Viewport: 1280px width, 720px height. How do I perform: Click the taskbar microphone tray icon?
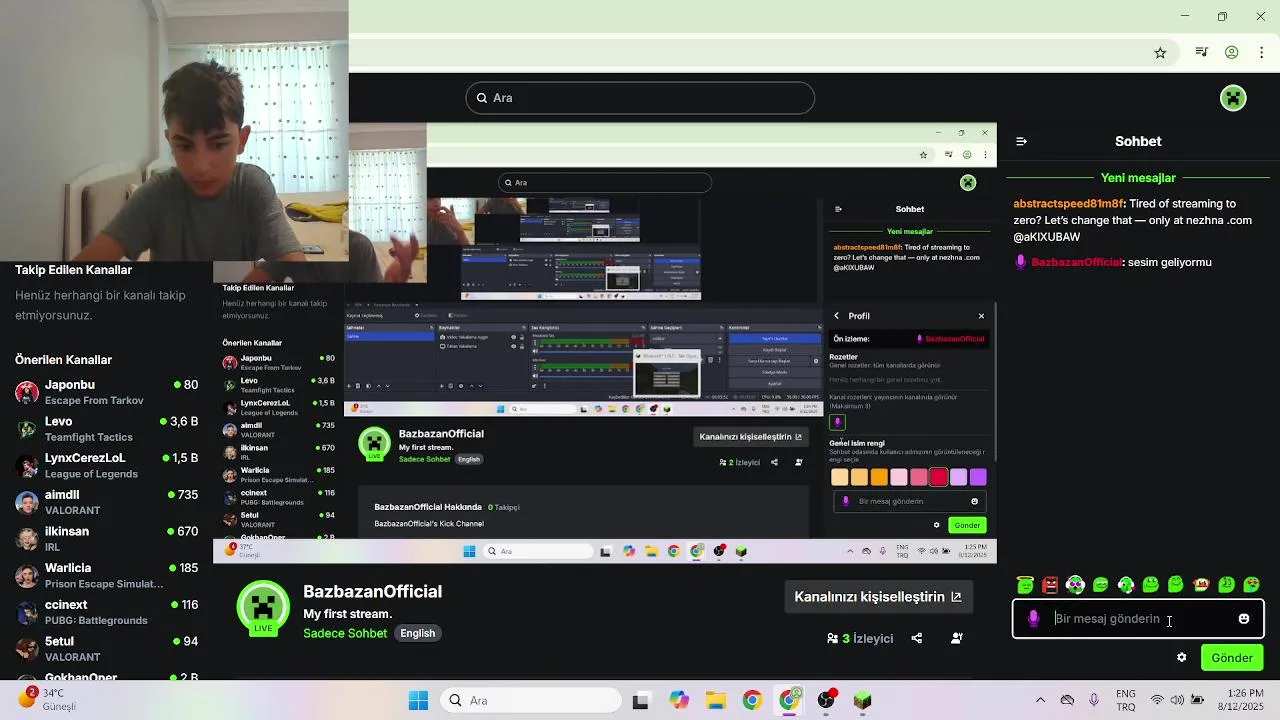[x=1094, y=700]
